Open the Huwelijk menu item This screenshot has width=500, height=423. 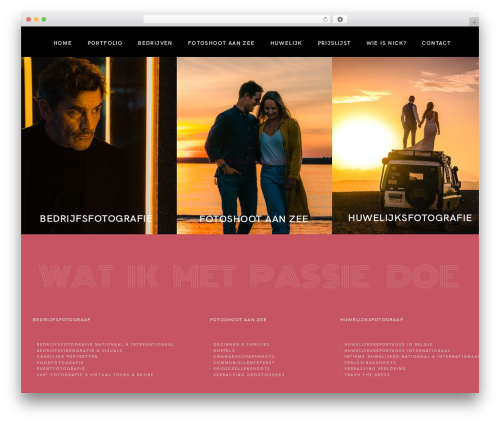286,43
